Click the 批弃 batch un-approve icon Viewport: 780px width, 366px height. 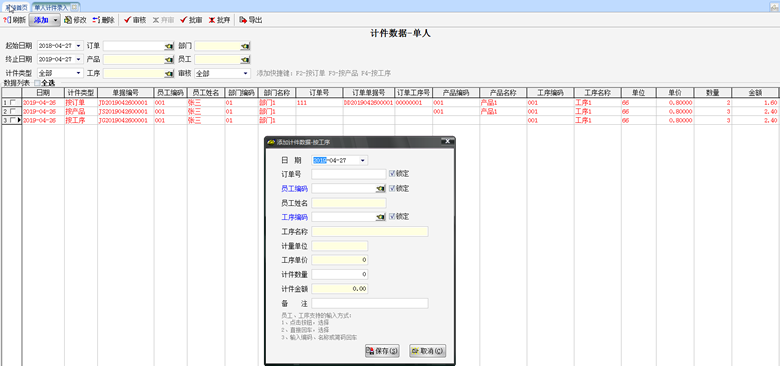[x=212, y=20]
